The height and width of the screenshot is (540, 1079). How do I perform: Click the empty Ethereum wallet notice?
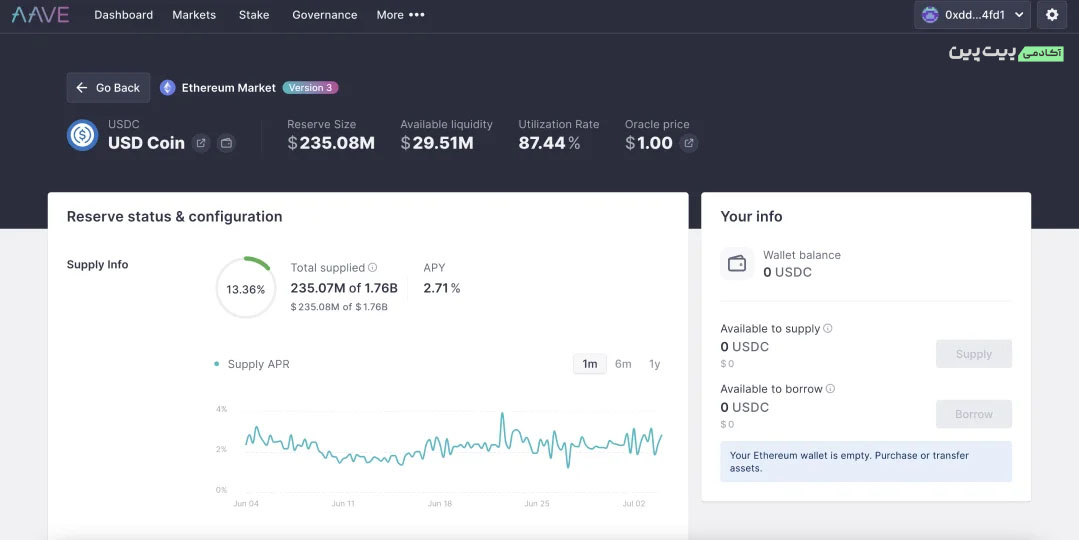coord(866,462)
